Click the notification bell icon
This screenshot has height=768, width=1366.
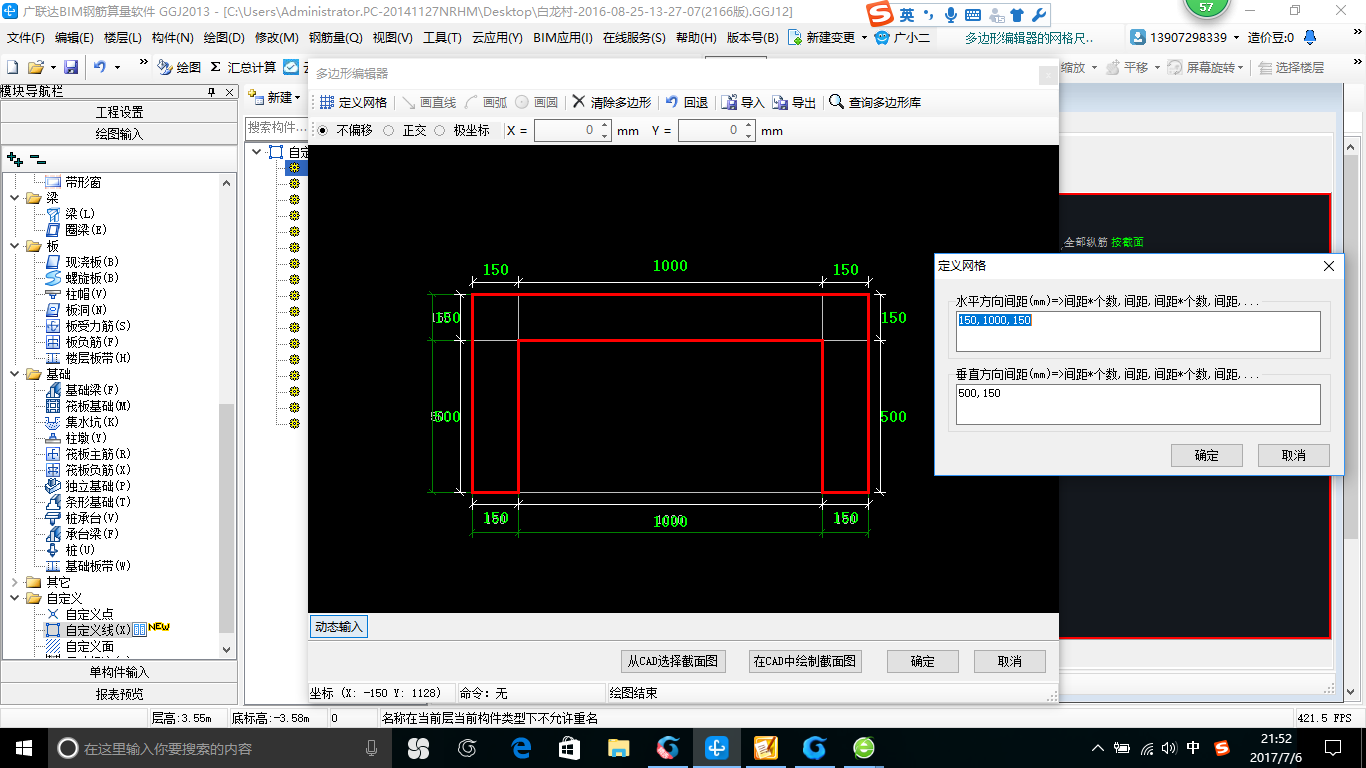[1310, 37]
